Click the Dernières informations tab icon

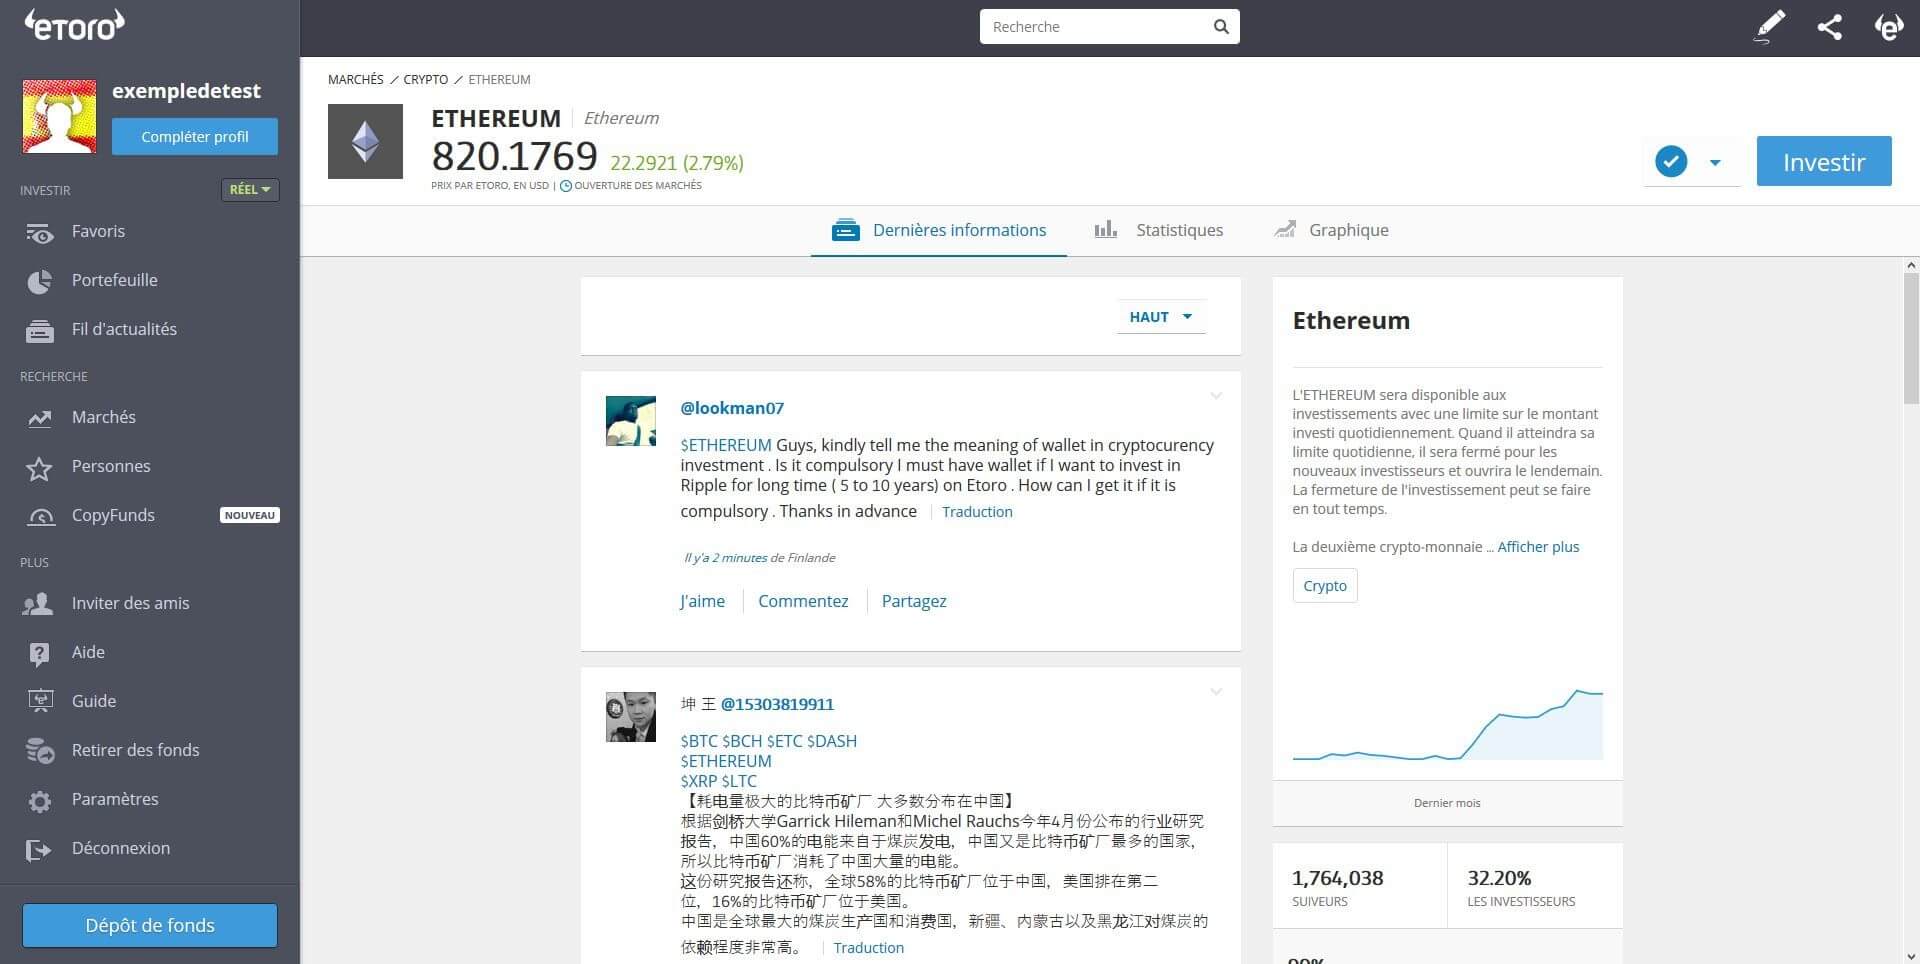(x=845, y=230)
